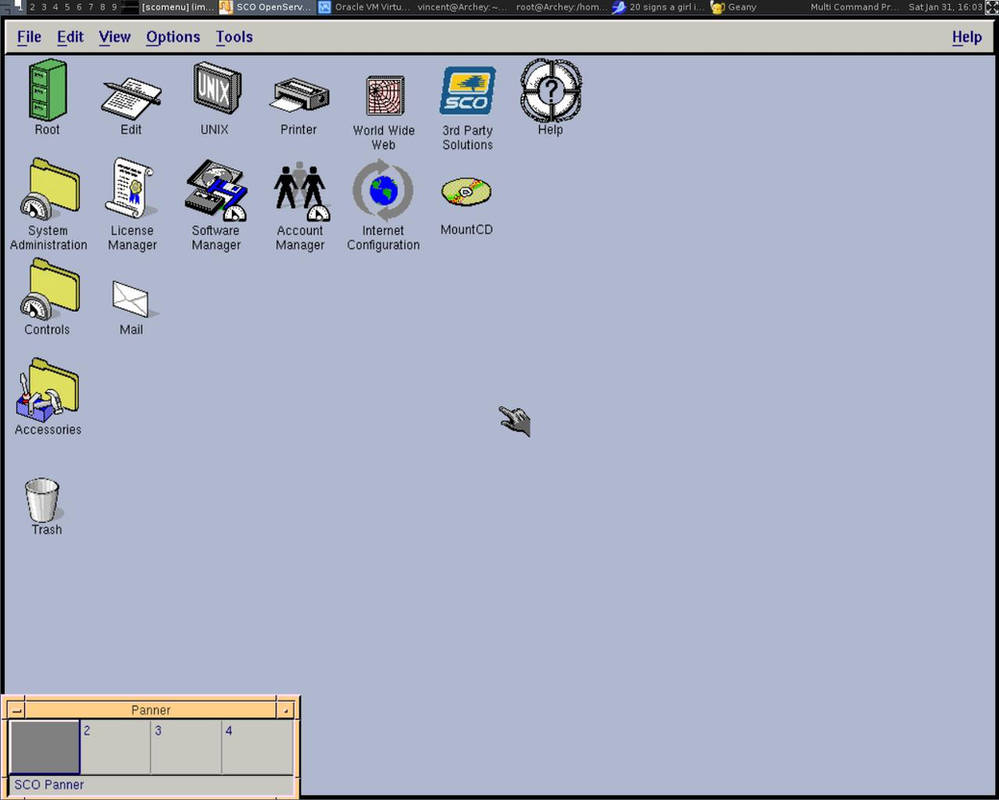999x800 pixels.
Task: Open the Edit menu
Action: [x=70, y=37]
